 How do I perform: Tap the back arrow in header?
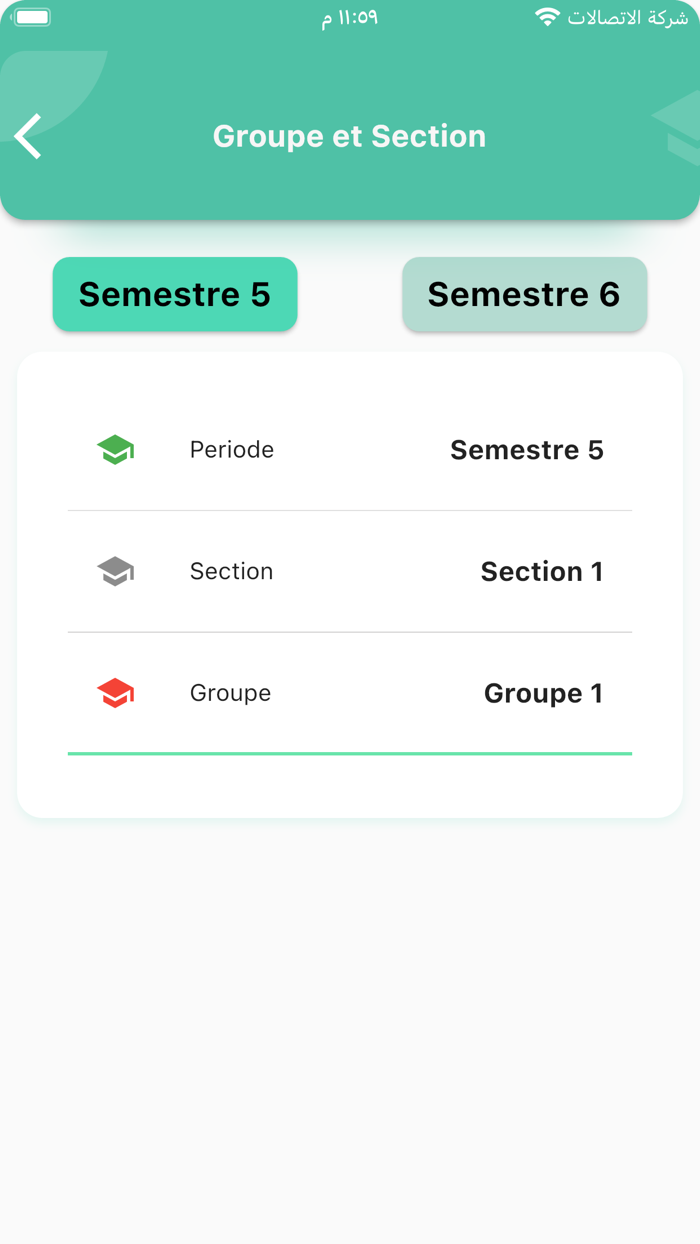[x=29, y=136]
